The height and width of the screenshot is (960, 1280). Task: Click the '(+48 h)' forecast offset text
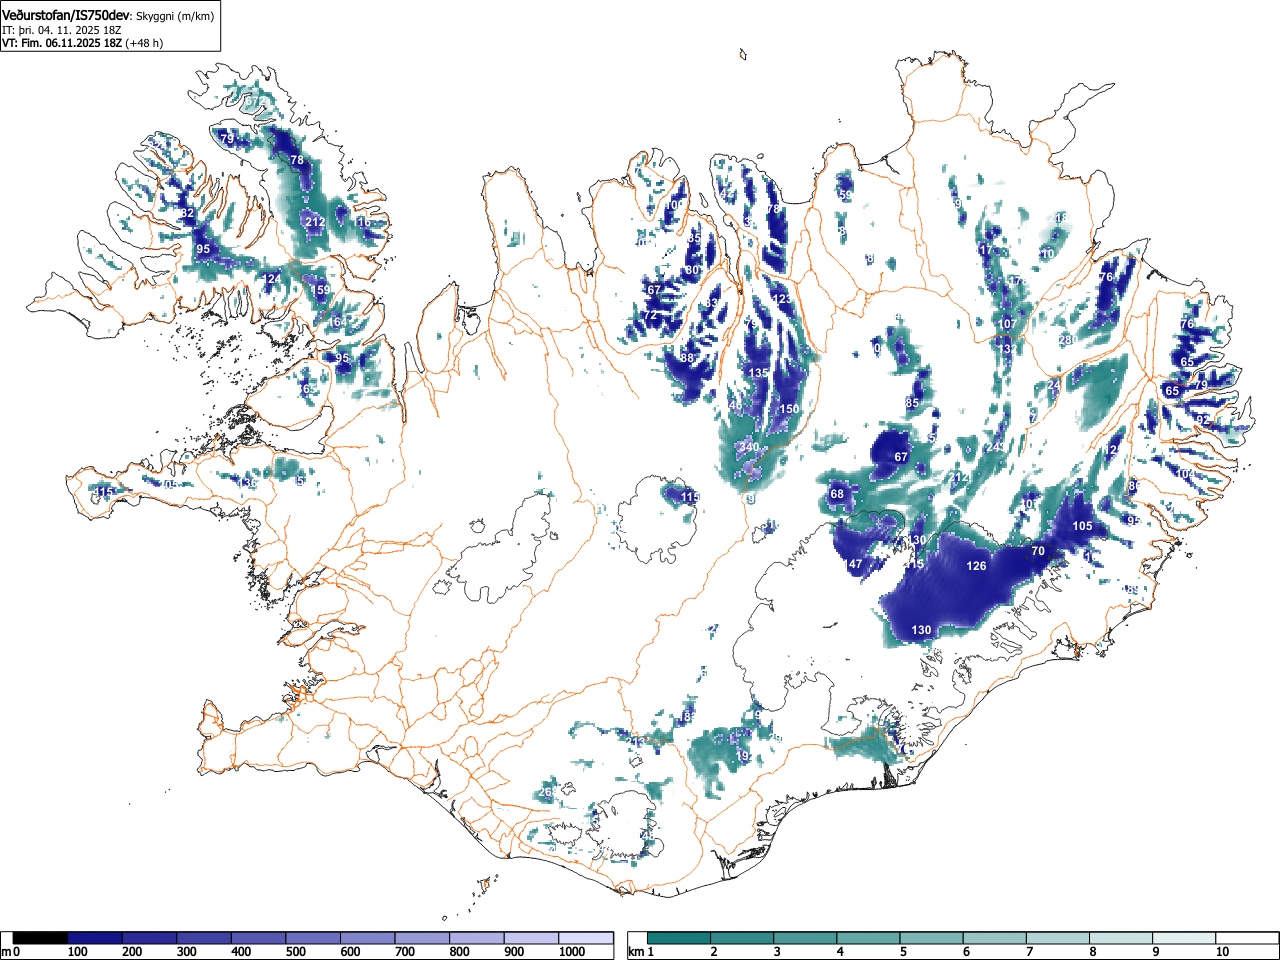pos(144,43)
